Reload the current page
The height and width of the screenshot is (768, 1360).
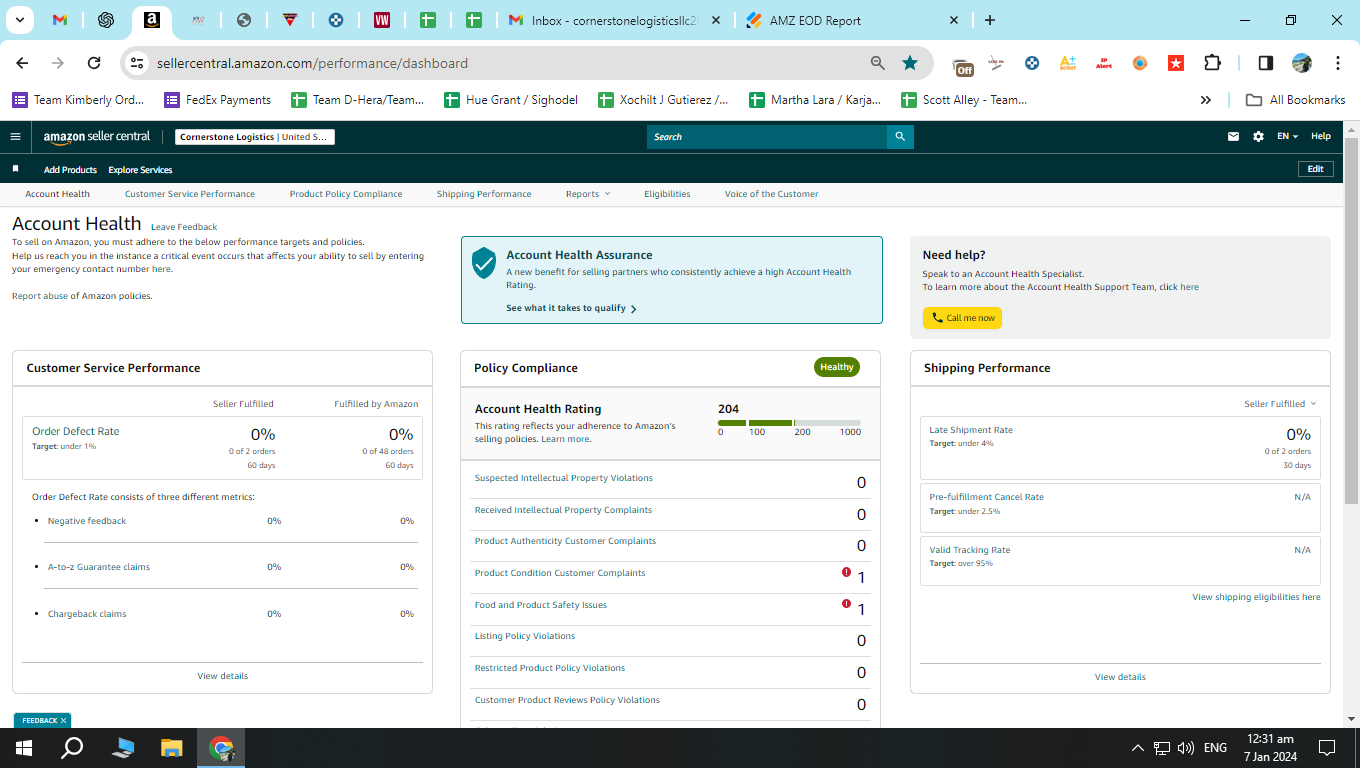click(x=94, y=63)
